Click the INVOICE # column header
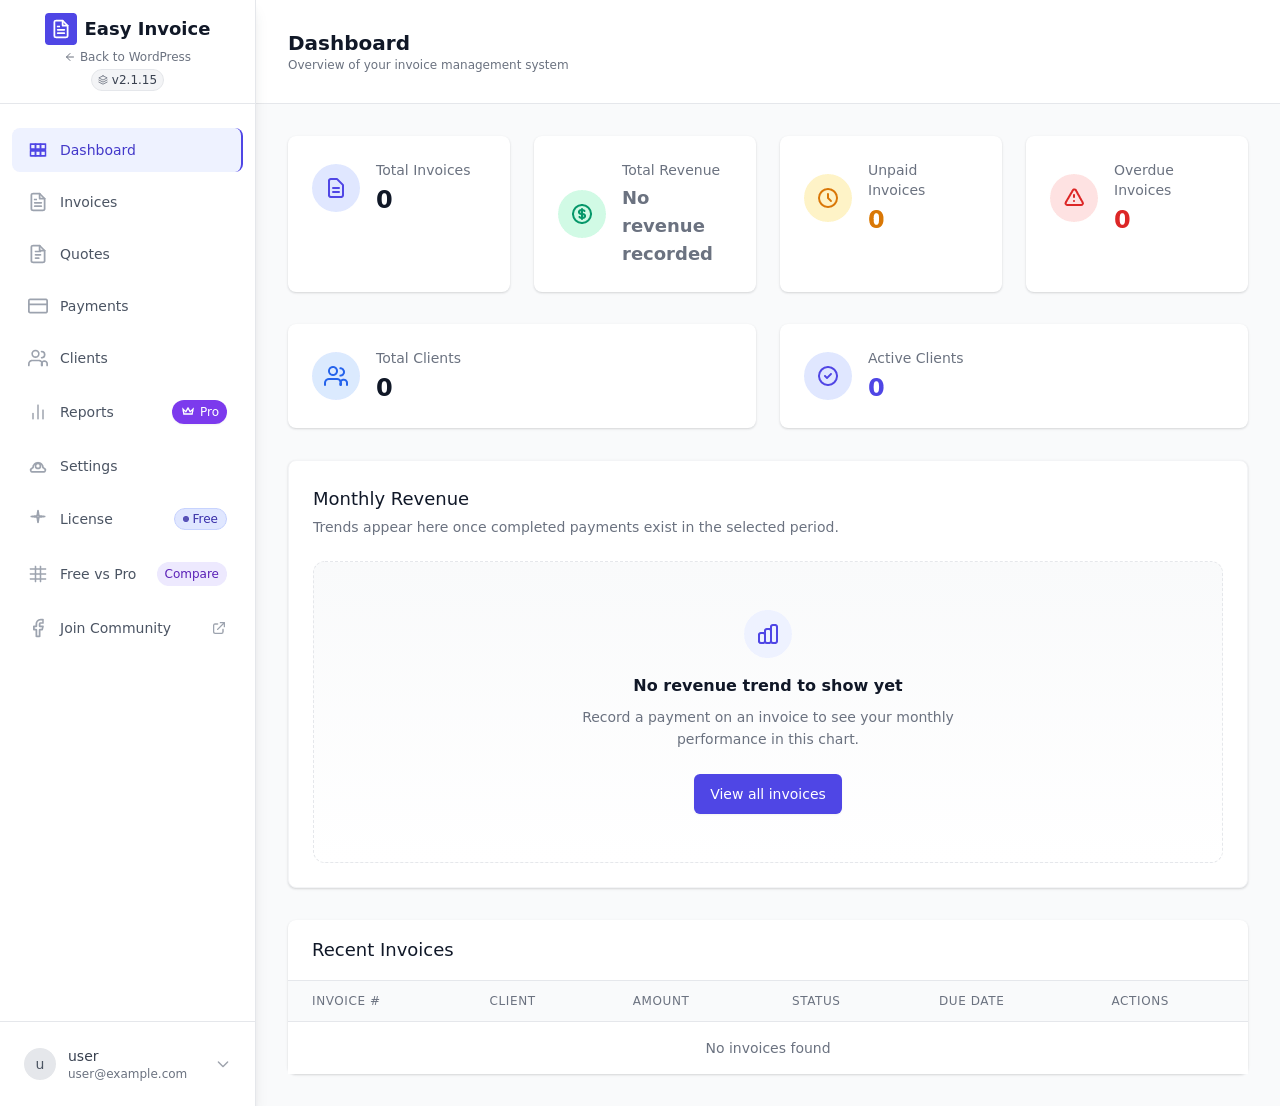Screen dimensions: 1280x1106 [x=346, y=1001]
